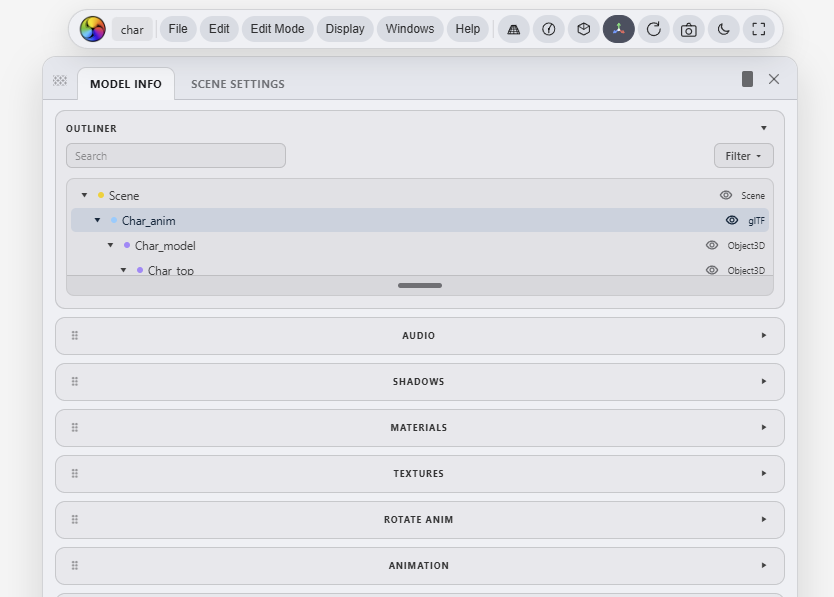
Task: Toggle the highlighted axes gizmo icon
Action: [x=619, y=29]
